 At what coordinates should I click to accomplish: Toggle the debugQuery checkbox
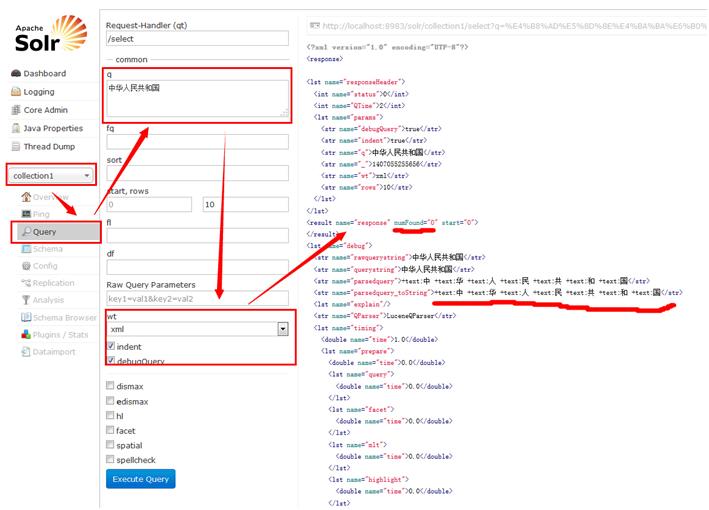(111, 361)
